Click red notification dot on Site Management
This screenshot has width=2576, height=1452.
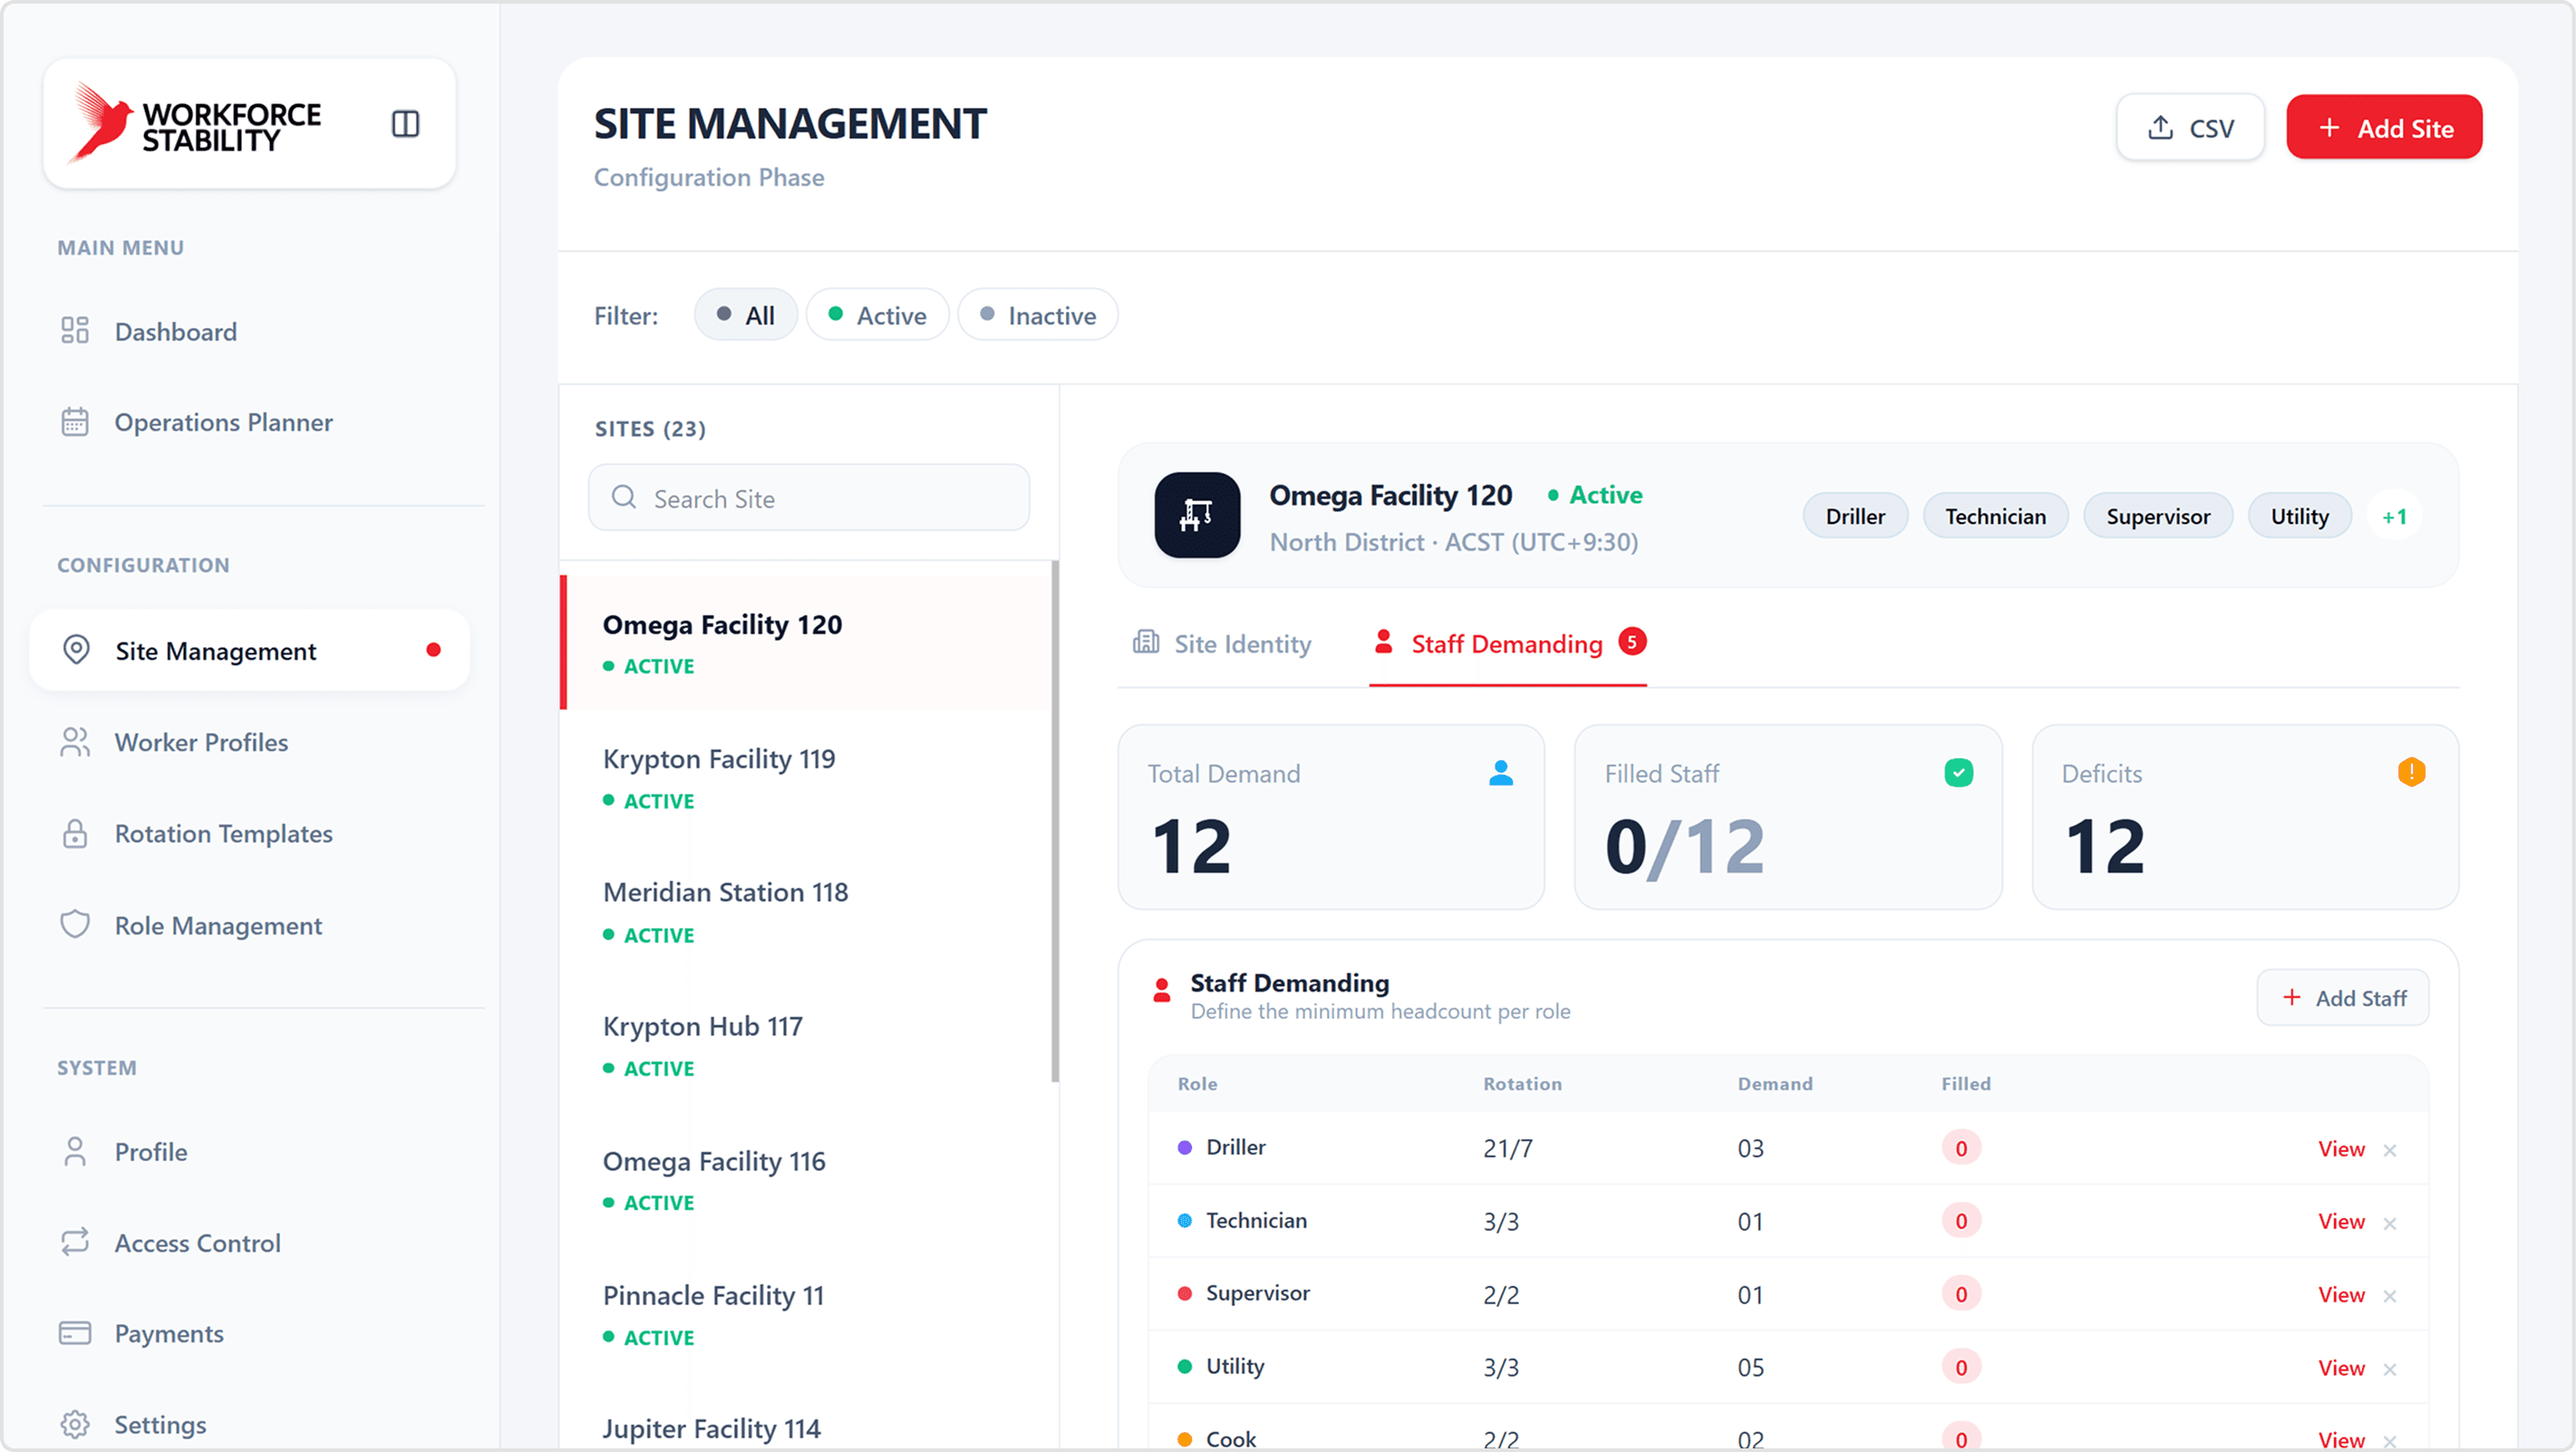click(433, 650)
